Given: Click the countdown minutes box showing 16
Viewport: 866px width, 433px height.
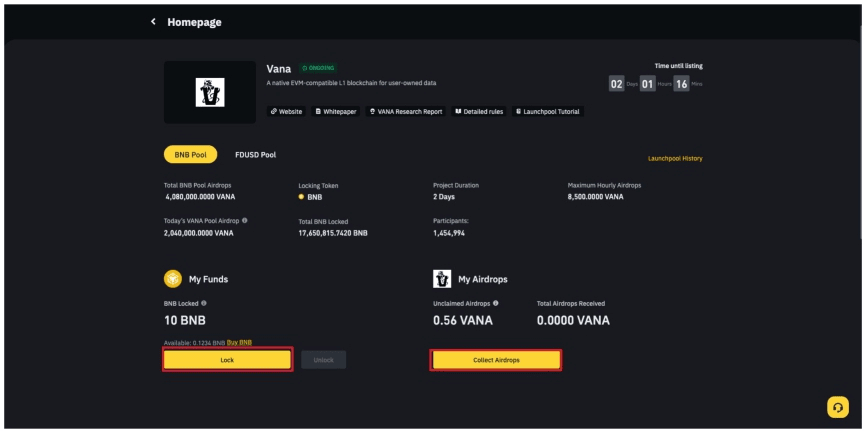Looking at the screenshot, I should (x=682, y=84).
